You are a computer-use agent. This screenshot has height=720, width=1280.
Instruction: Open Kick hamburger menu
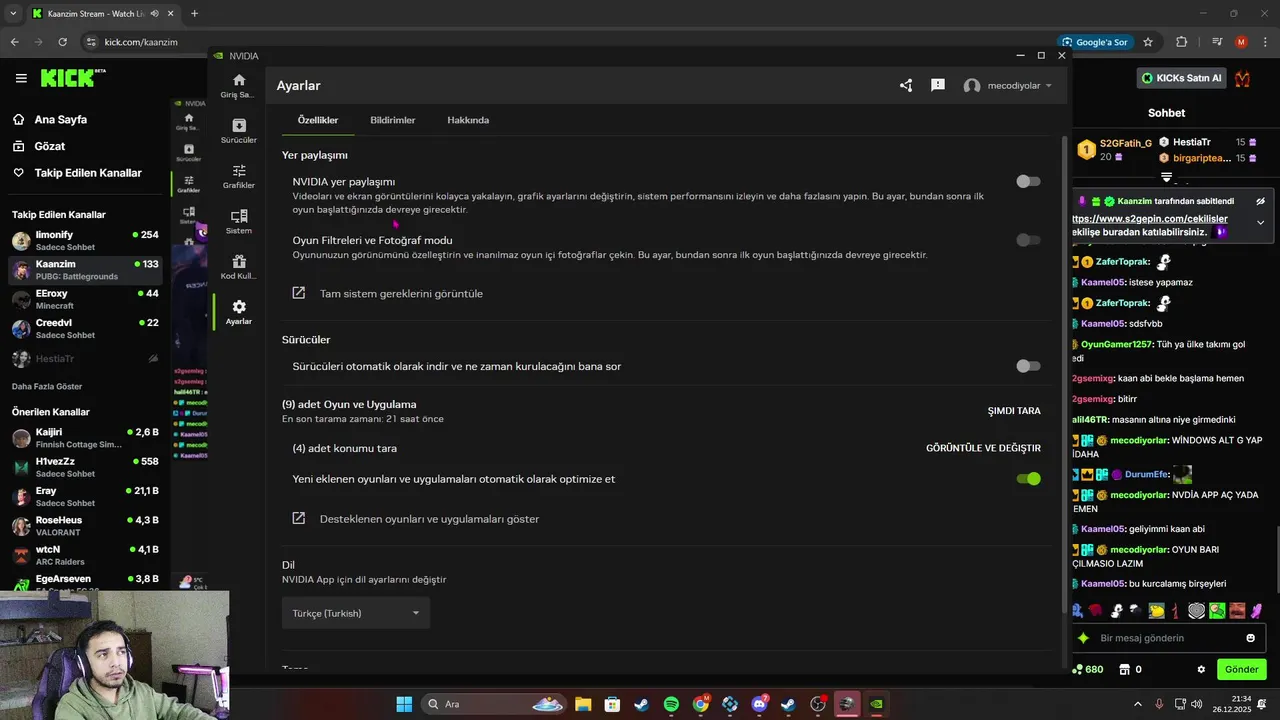pos(21,78)
